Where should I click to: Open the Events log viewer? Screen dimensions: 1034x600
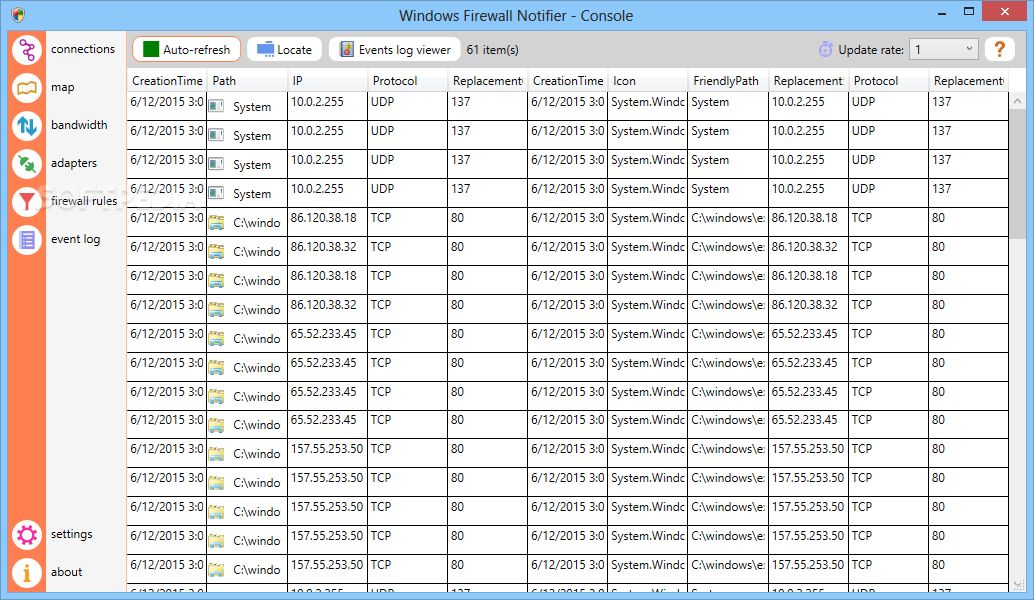click(394, 49)
